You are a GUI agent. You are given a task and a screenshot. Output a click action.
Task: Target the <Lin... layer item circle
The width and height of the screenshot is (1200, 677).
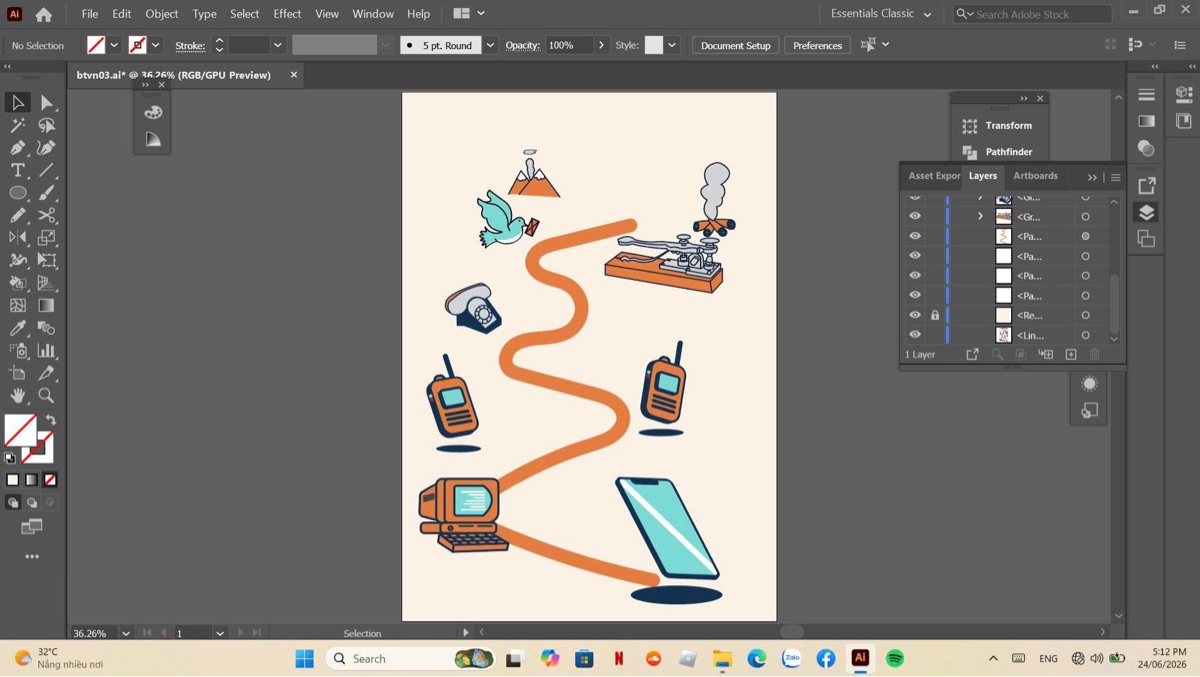click(1085, 335)
